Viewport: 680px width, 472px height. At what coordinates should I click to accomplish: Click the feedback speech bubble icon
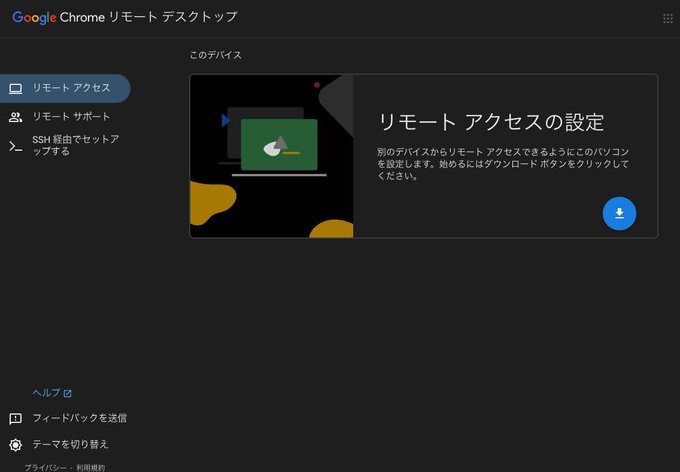tap(16, 419)
